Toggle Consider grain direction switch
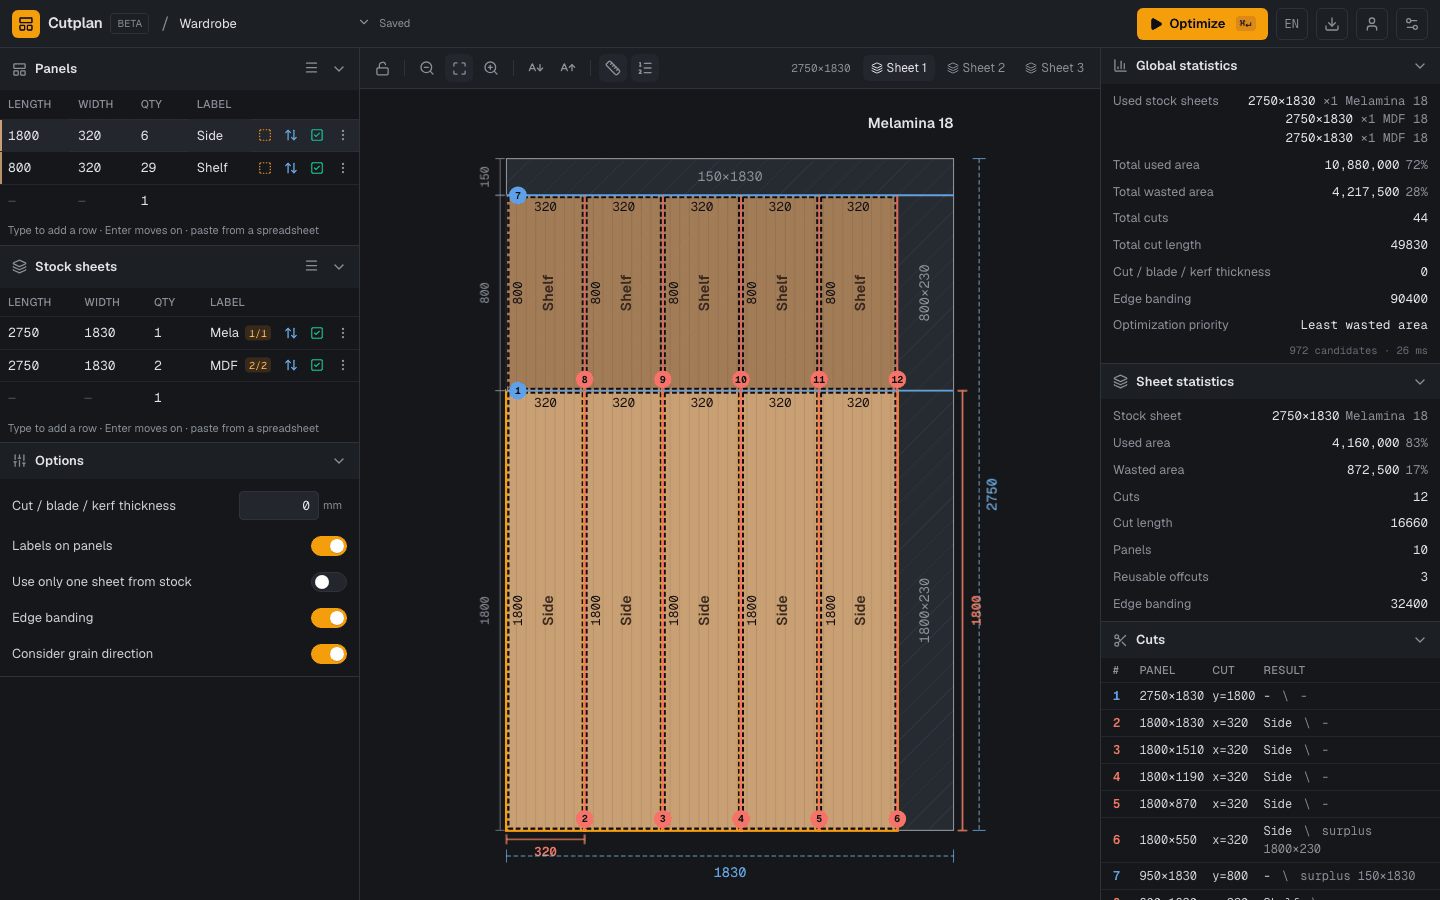The image size is (1440, 900). 329,654
